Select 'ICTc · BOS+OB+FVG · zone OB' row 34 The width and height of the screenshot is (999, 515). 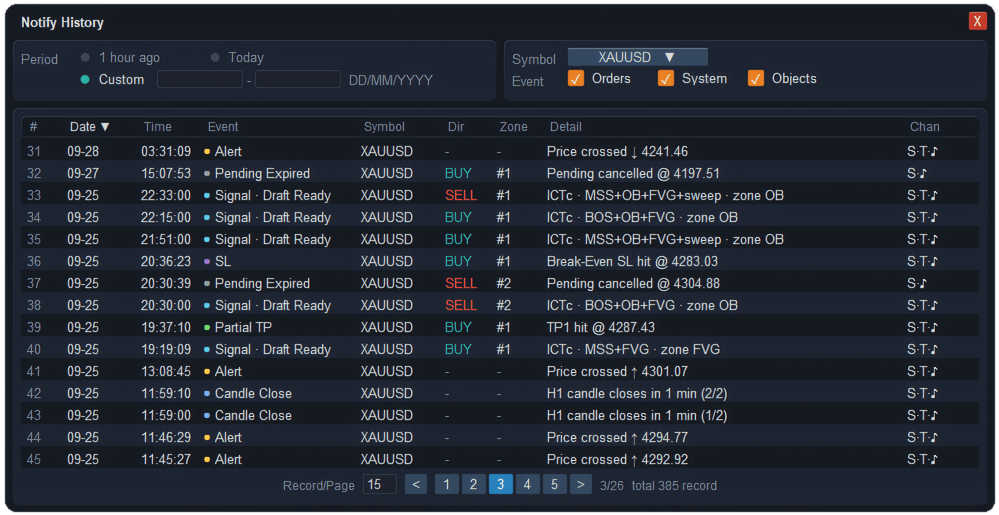[x=642, y=217]
